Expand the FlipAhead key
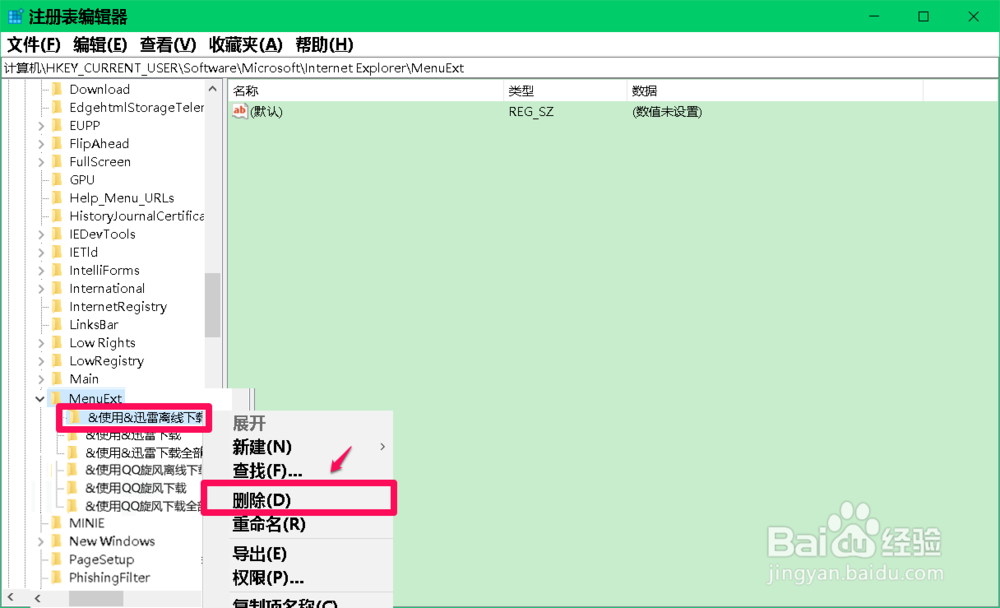Screen dimensions: 1000x608 (x=41, y=144)
